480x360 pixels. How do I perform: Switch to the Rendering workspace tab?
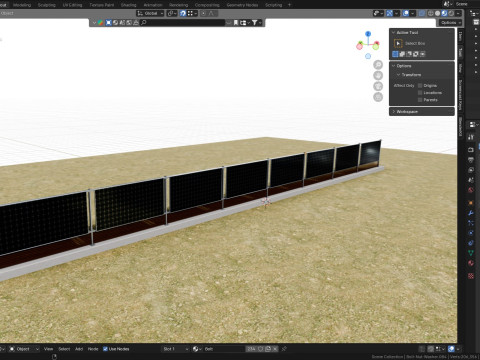pos(178,5)
